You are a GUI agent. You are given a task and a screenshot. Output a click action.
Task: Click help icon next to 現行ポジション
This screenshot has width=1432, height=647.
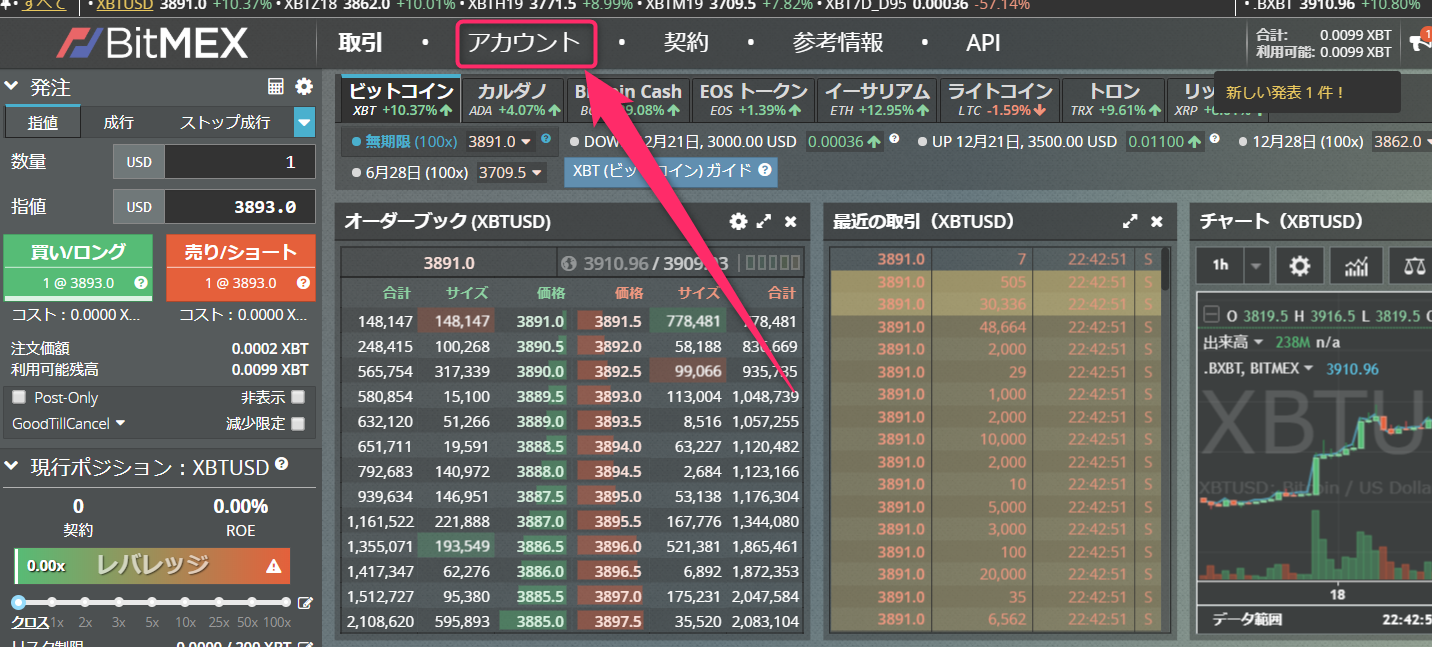click(x=282, y=465)
